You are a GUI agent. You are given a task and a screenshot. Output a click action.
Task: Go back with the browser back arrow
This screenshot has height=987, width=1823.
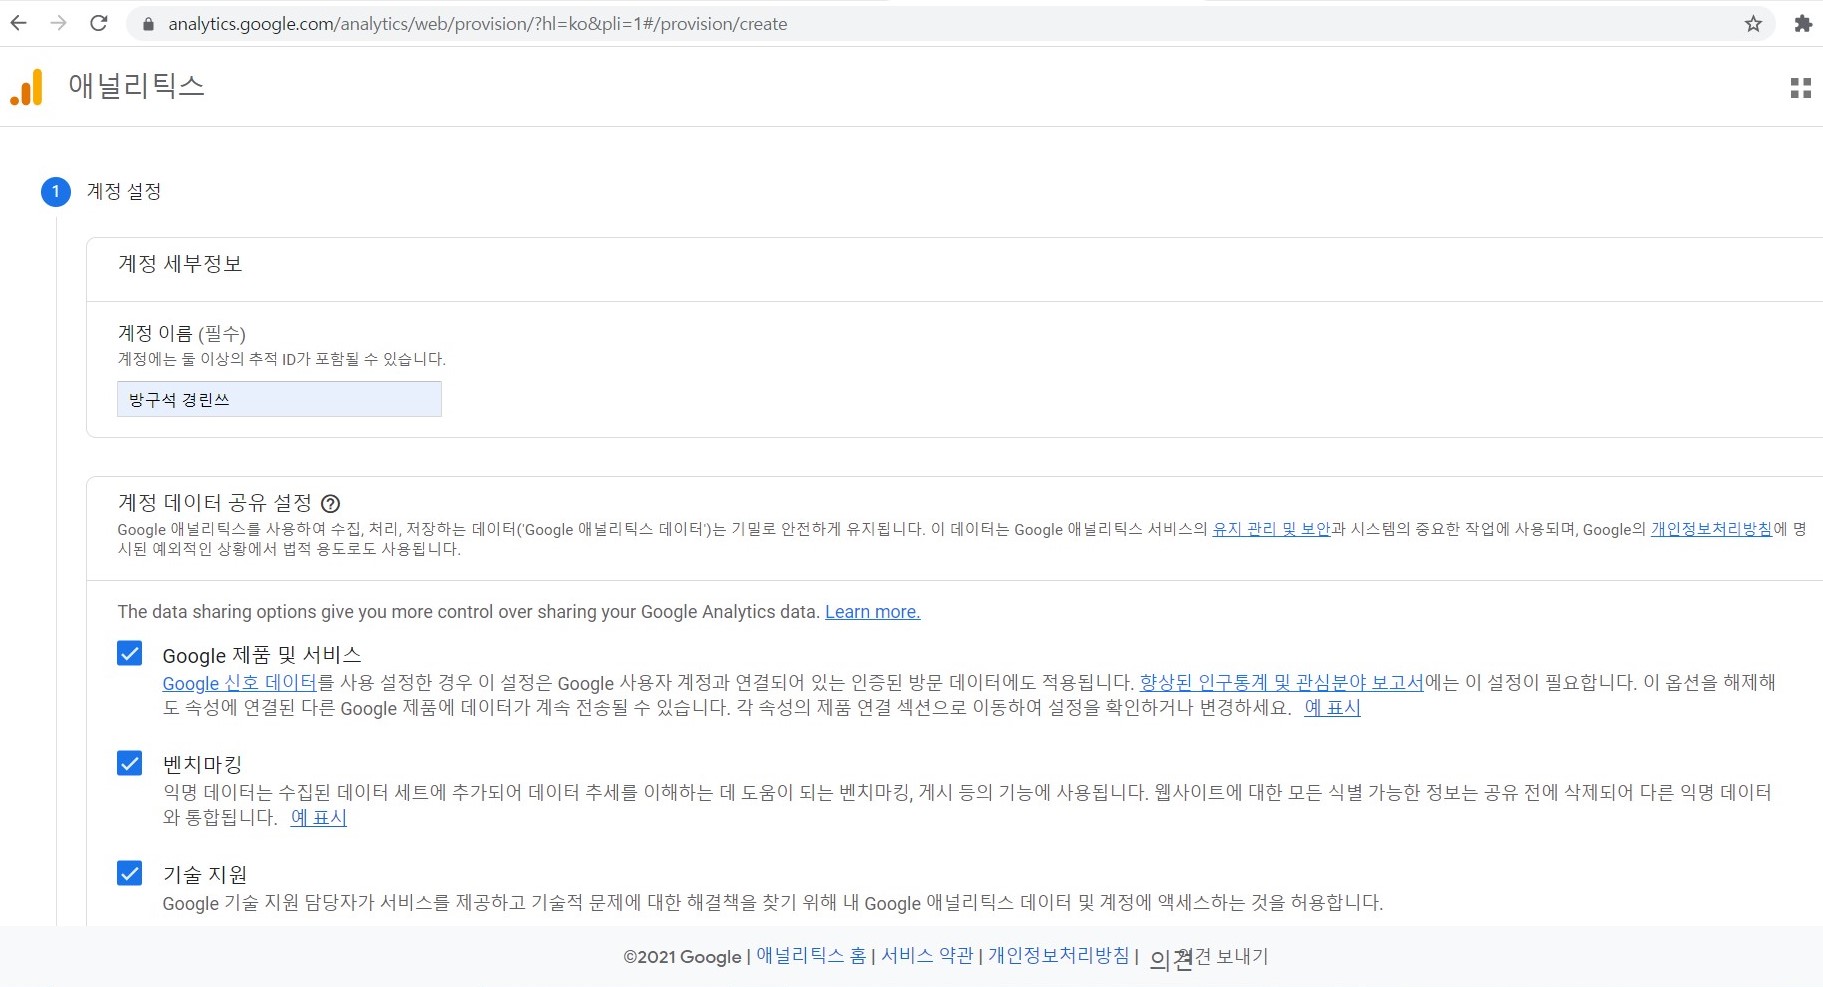(18, 23)
